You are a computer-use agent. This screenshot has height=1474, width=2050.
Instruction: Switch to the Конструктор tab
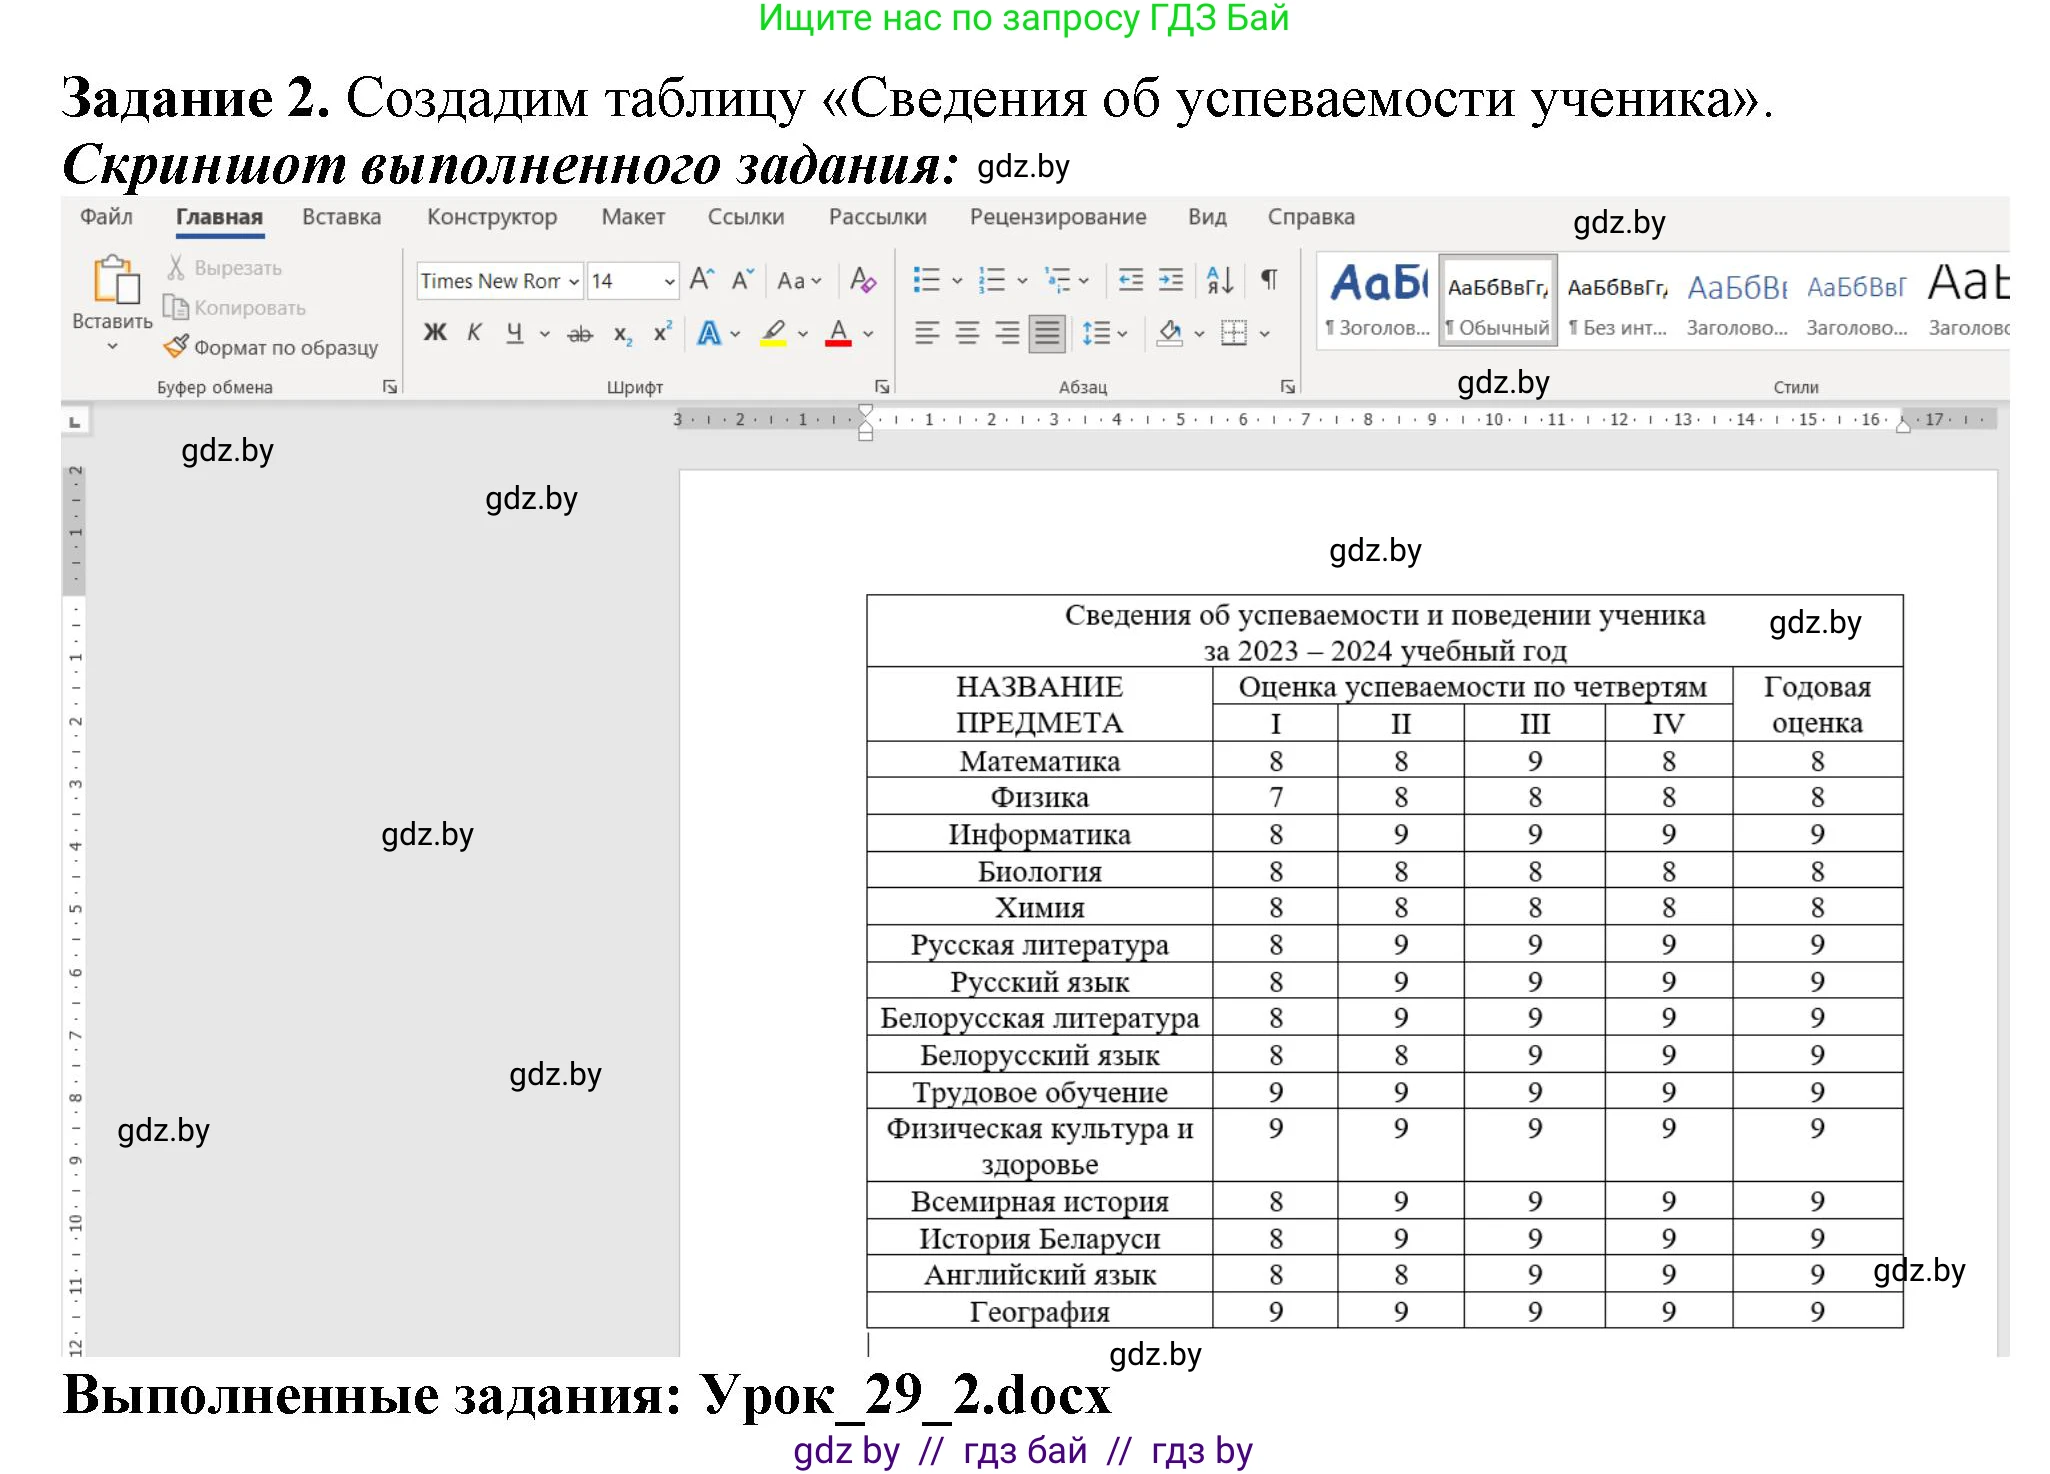tap(492, 217)
